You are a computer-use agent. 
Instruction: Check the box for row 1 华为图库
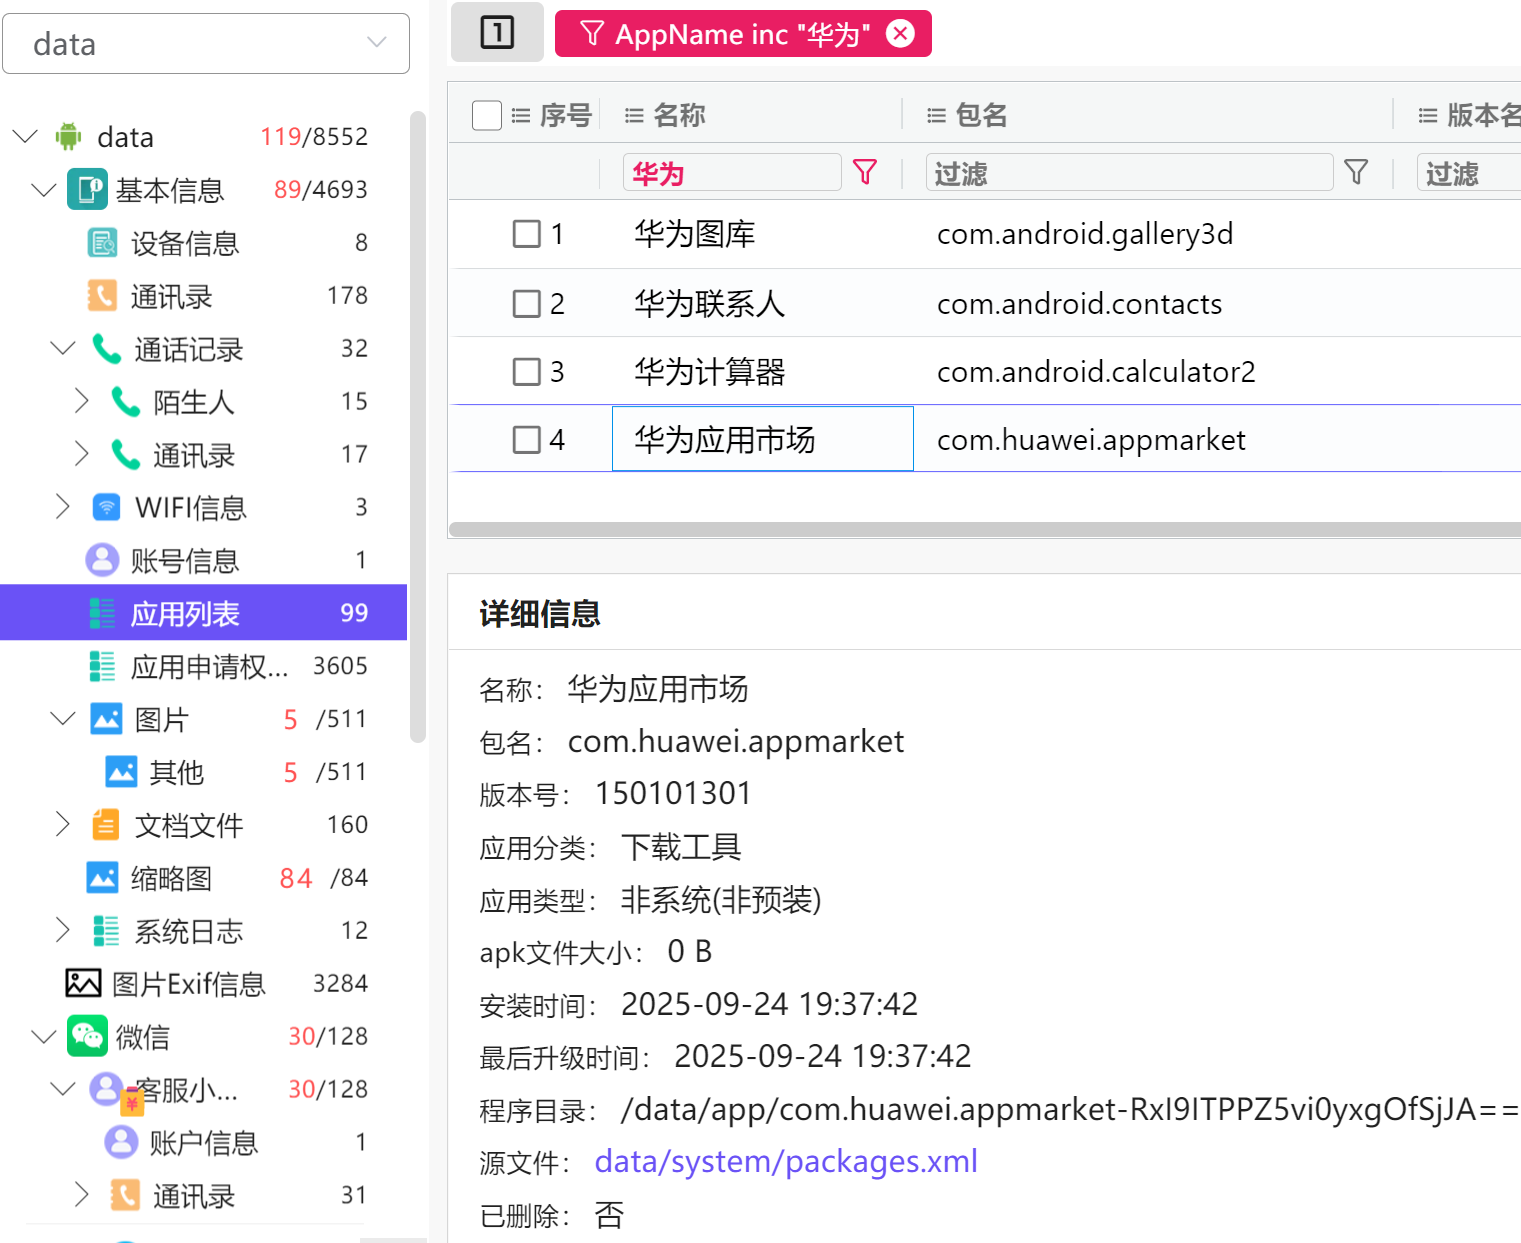pyautogui.click(x=526, y=234)
